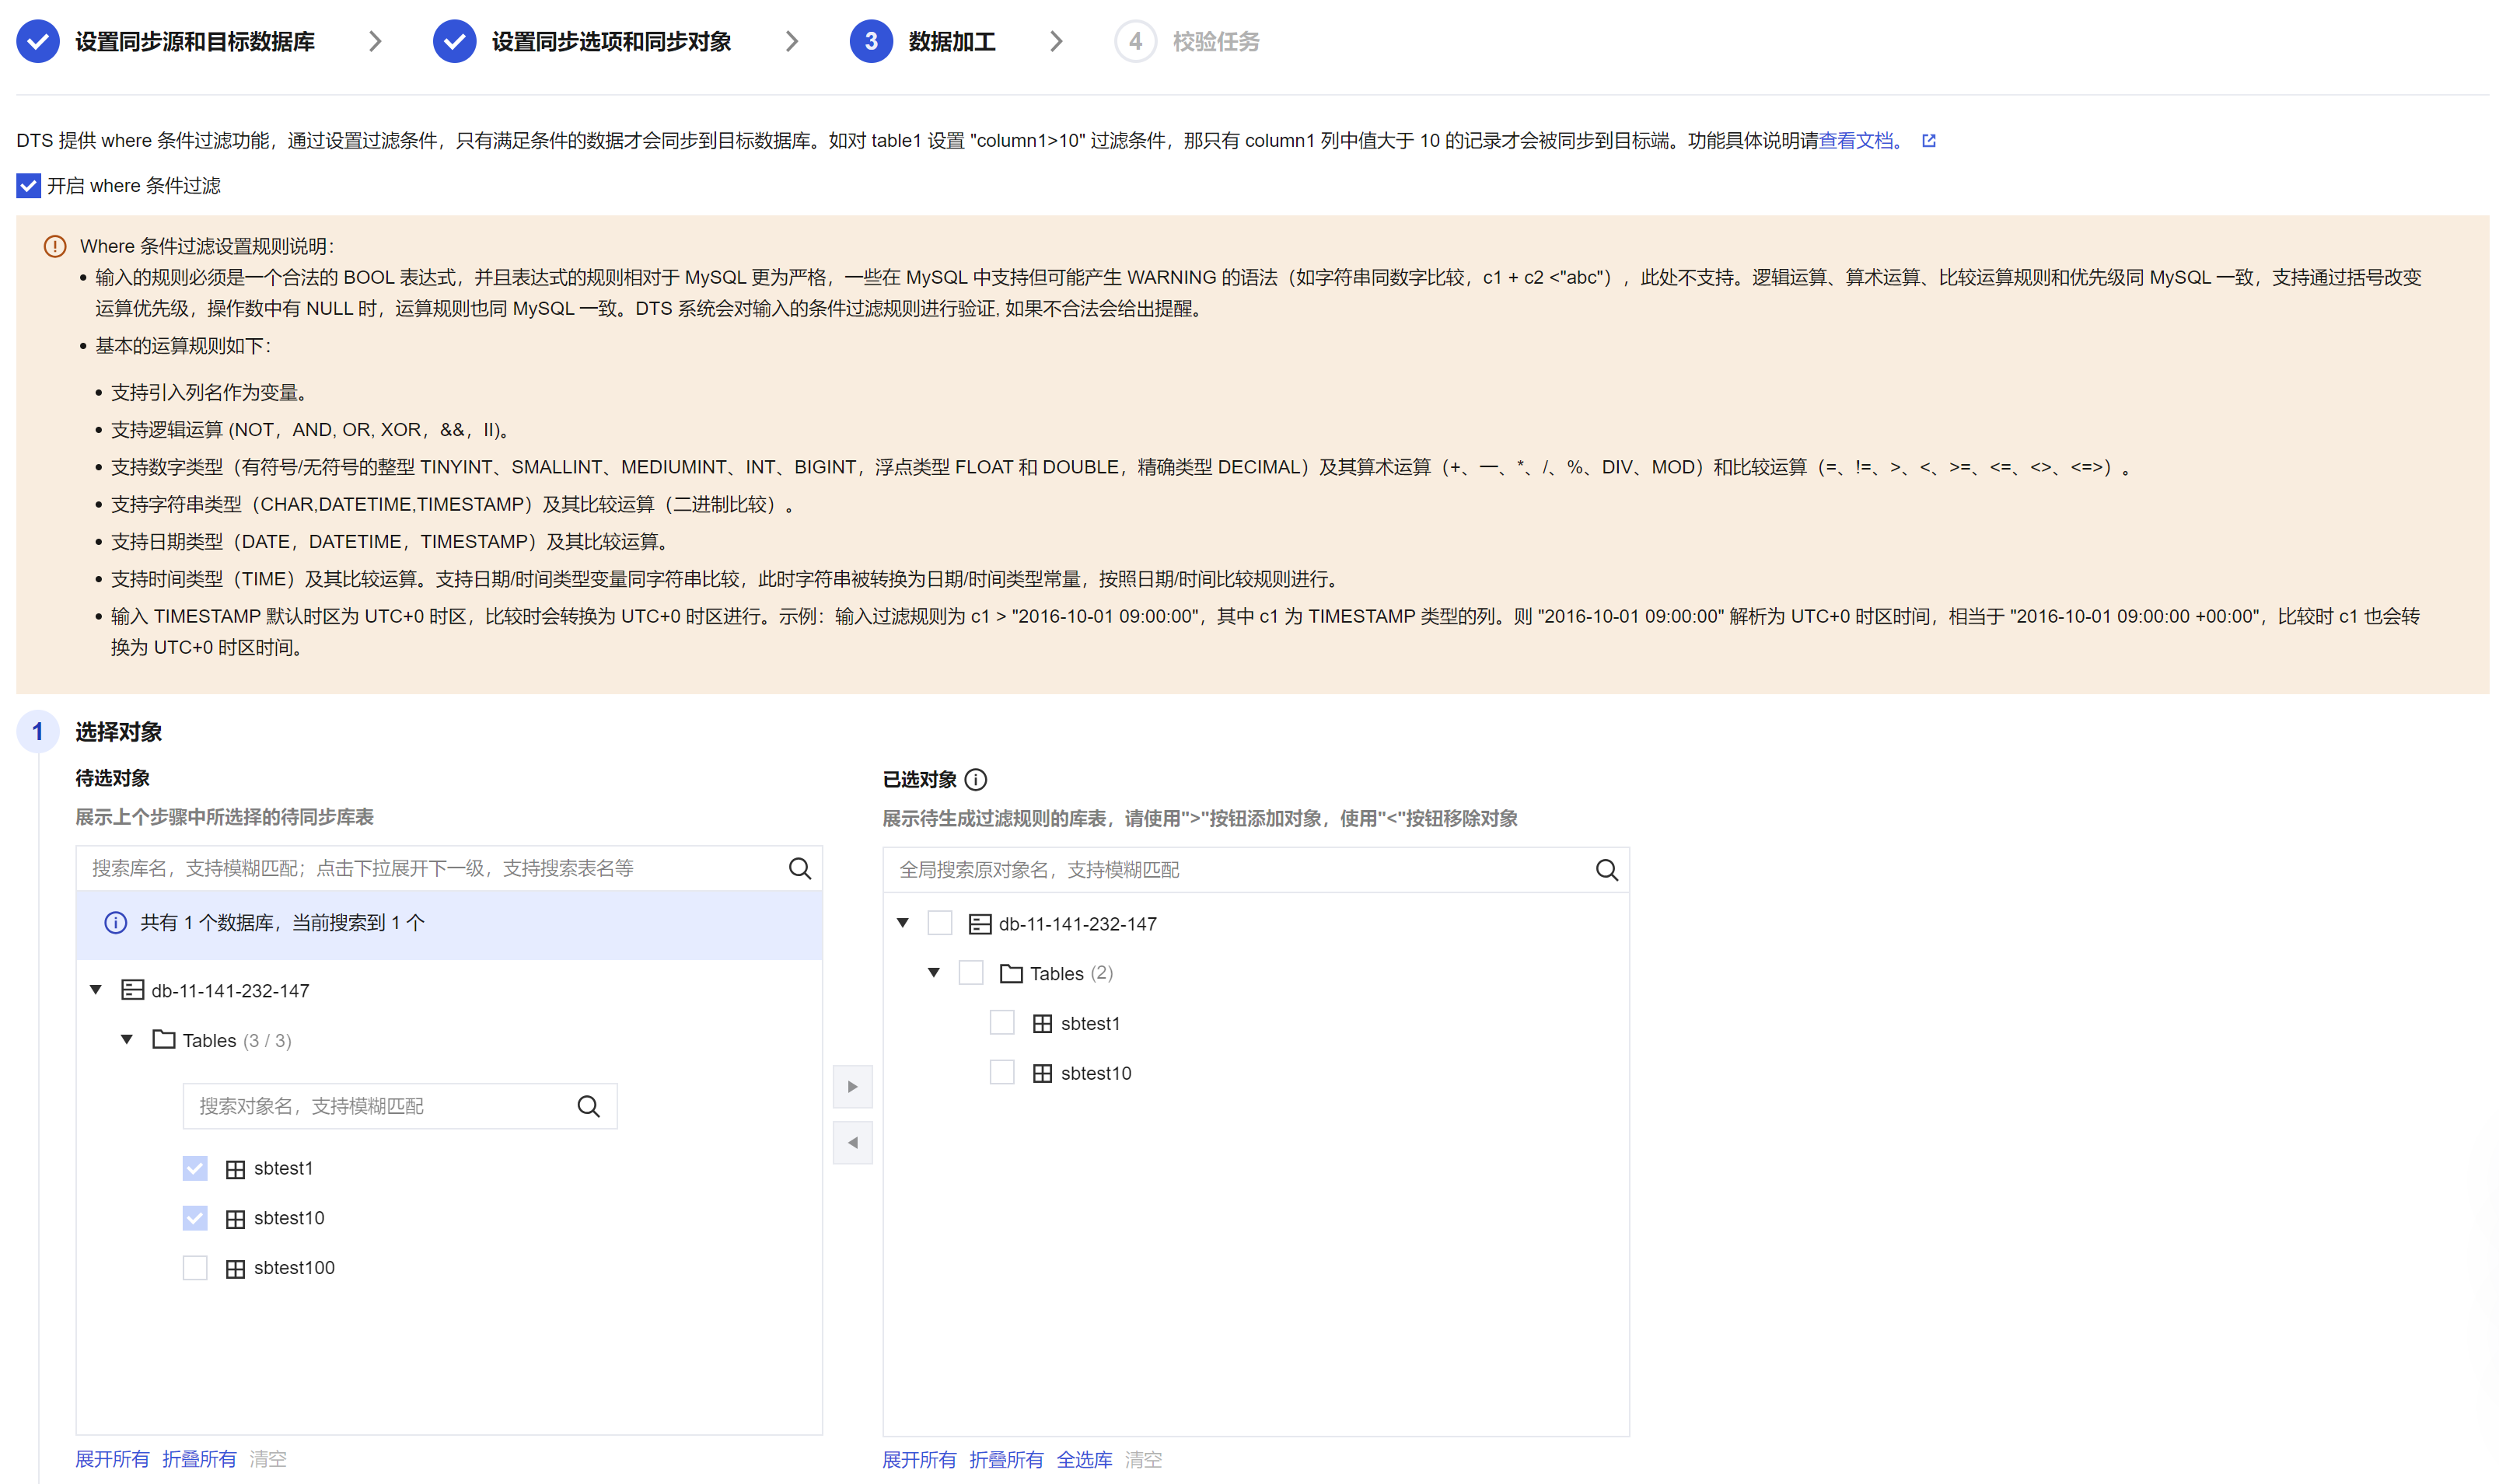2499x1484 pixels.
Task: Click external link icon after 查看文档
Action: tap(1928, 141)
